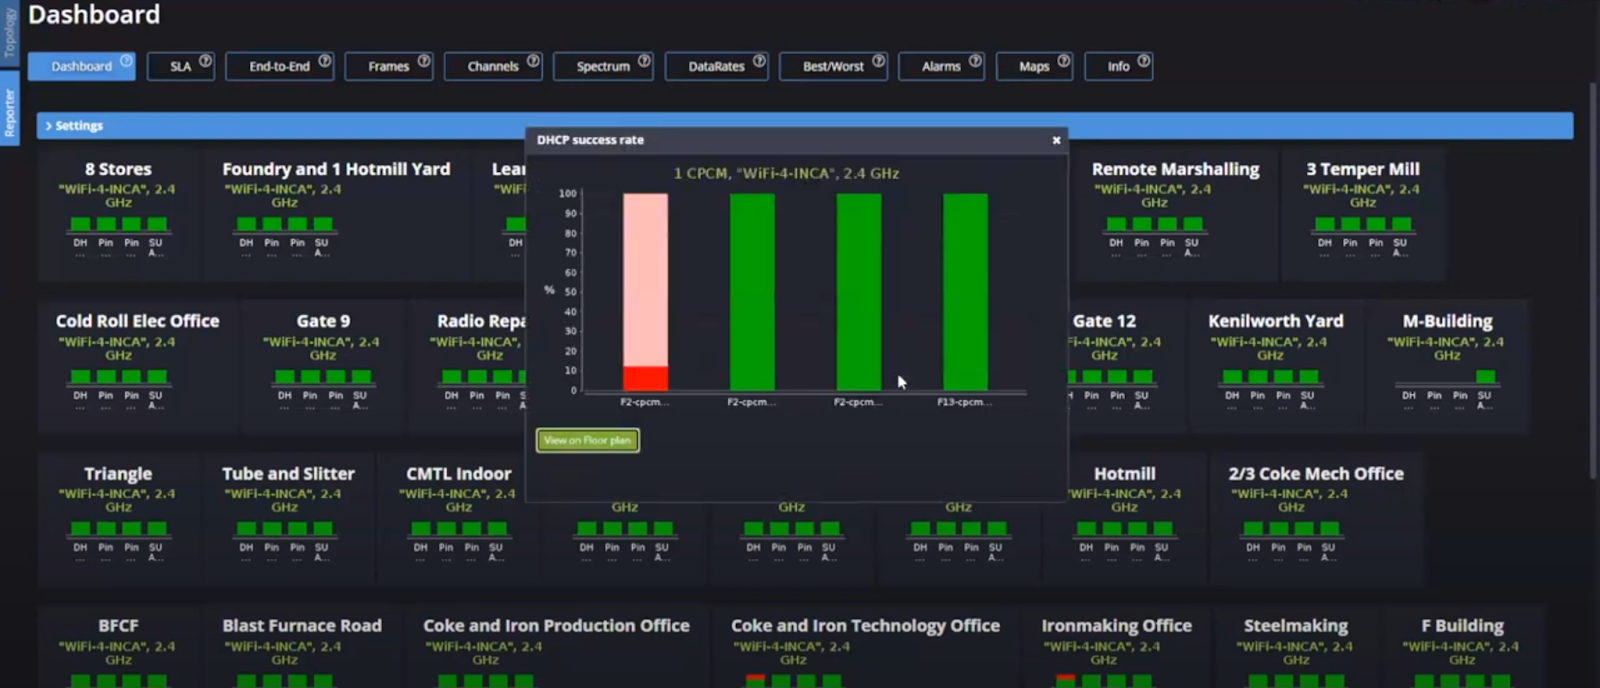
Task: Click the F13-cpcm green bar in chart
Action: [x=965, y=290]
